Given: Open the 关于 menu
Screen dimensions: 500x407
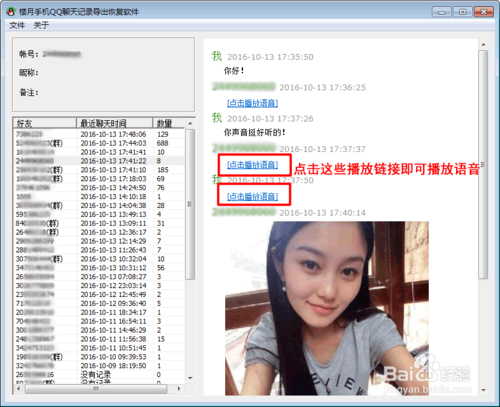Looking at the screenshot, I should tap(41, 25).
